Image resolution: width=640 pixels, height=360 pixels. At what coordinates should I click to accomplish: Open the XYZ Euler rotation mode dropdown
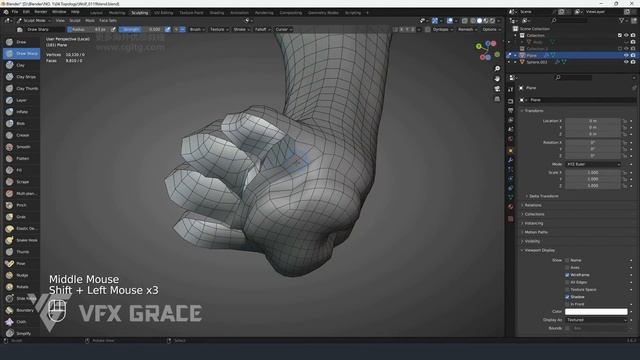593,164
